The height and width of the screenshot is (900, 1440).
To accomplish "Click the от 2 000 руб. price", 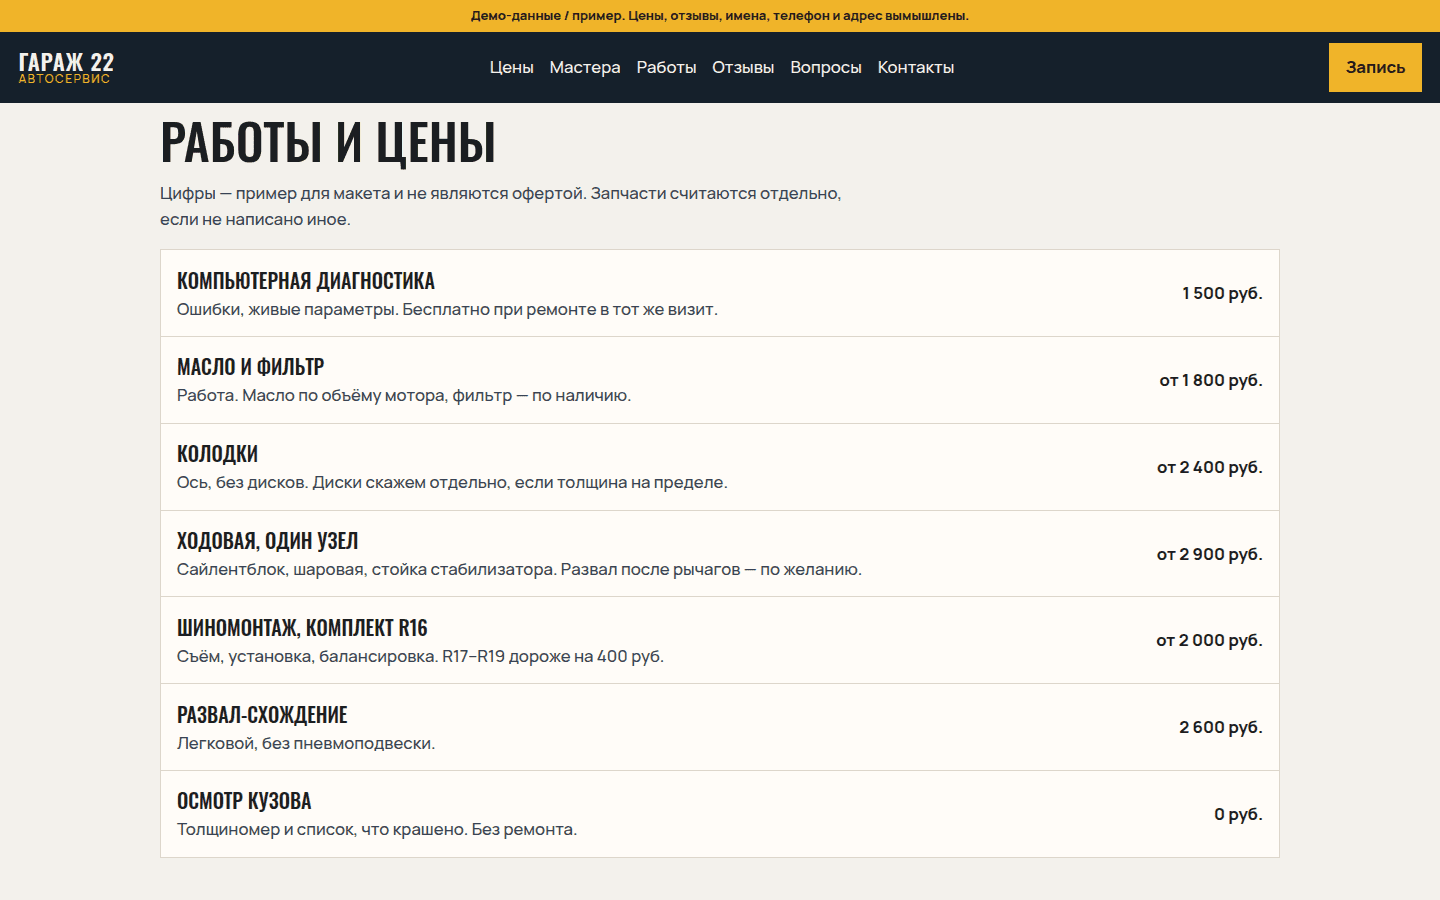I will click(x=1209, y=640).
